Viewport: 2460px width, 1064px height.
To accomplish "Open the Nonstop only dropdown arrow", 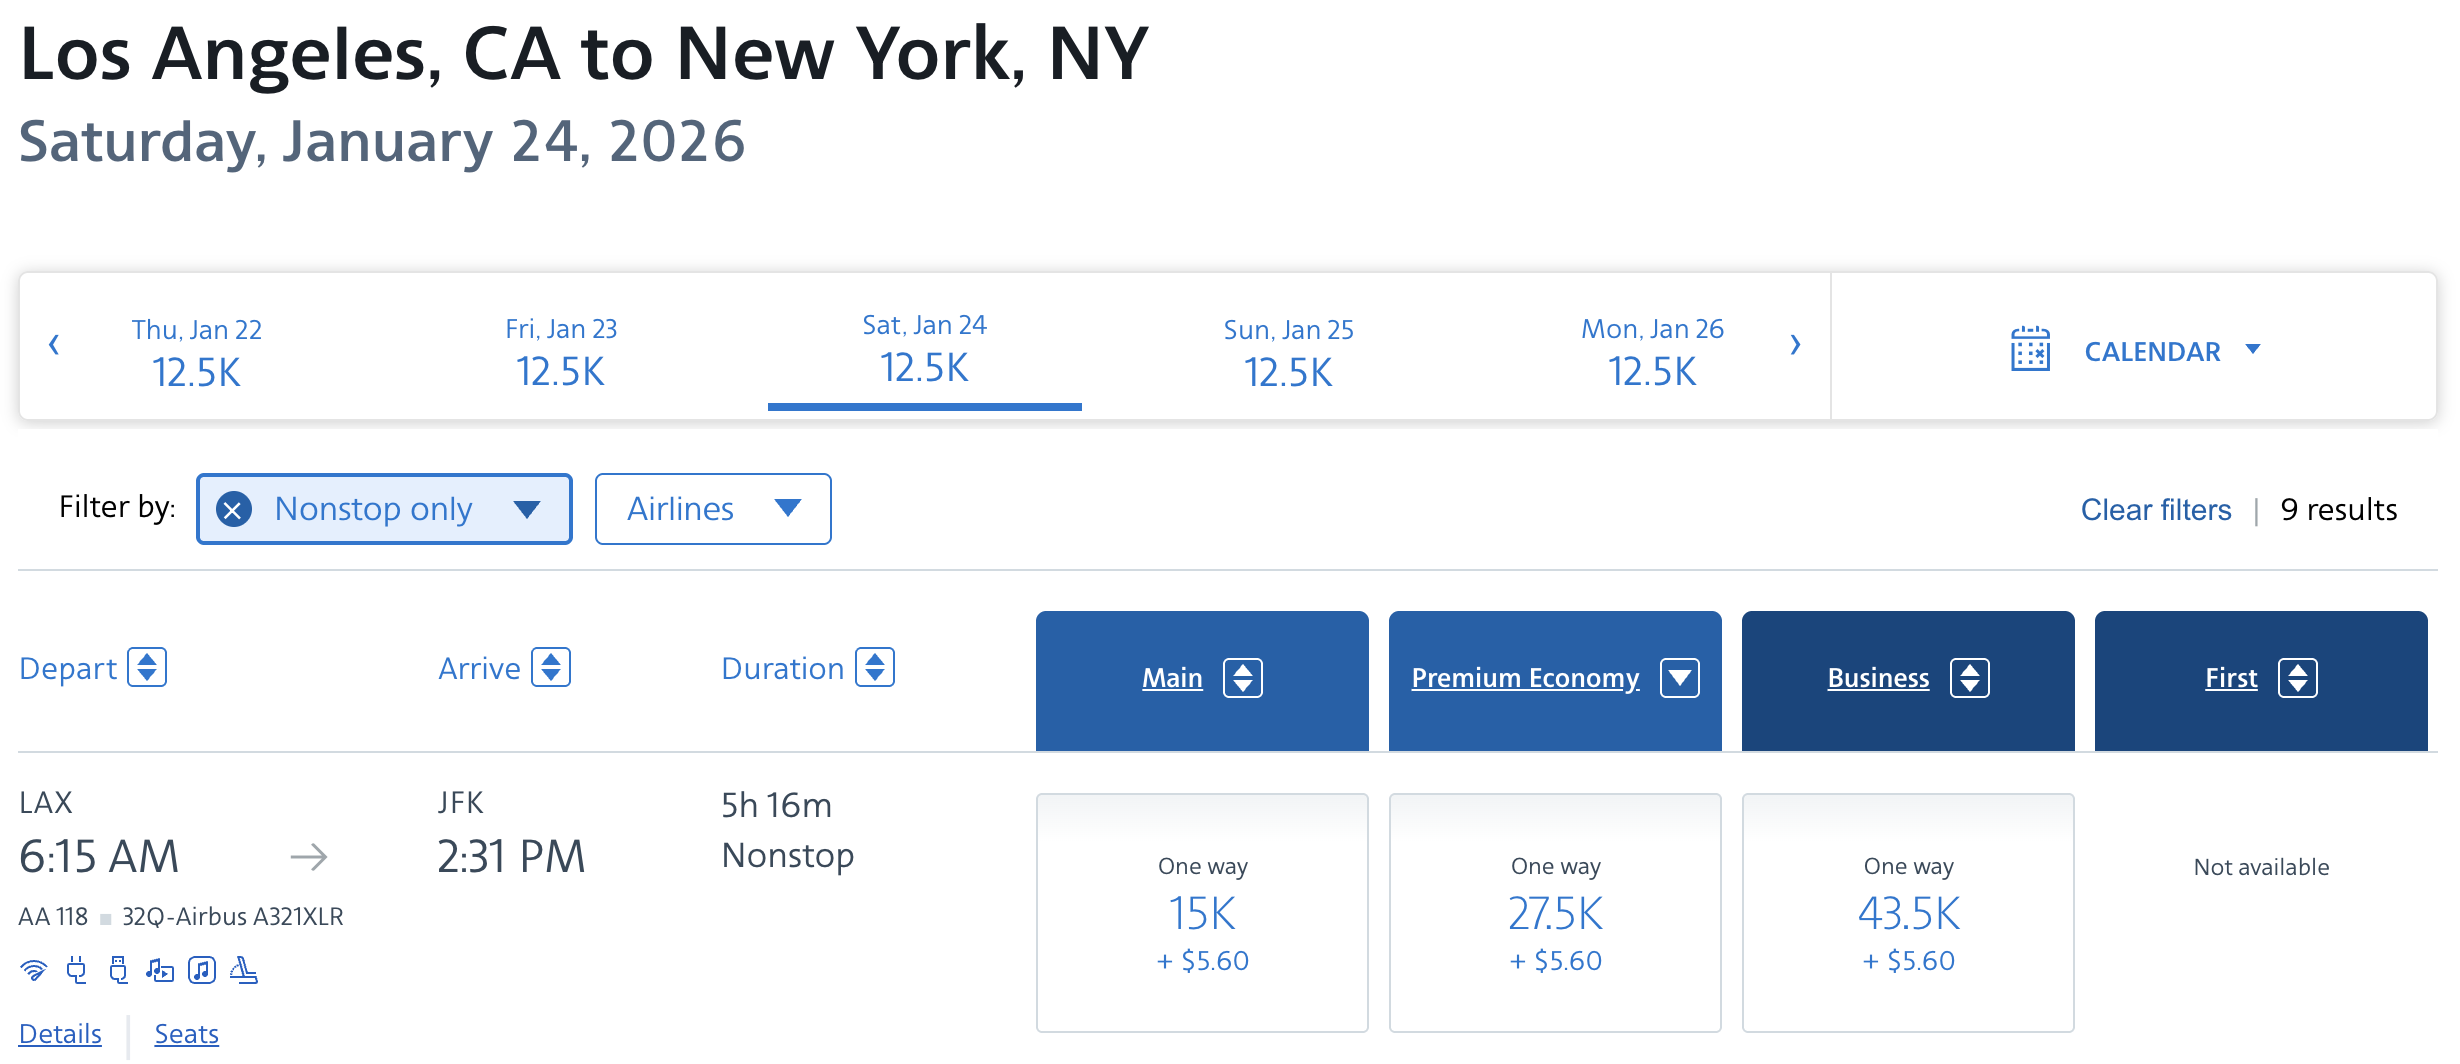I will pyautogui.click(x=527, y=510).
